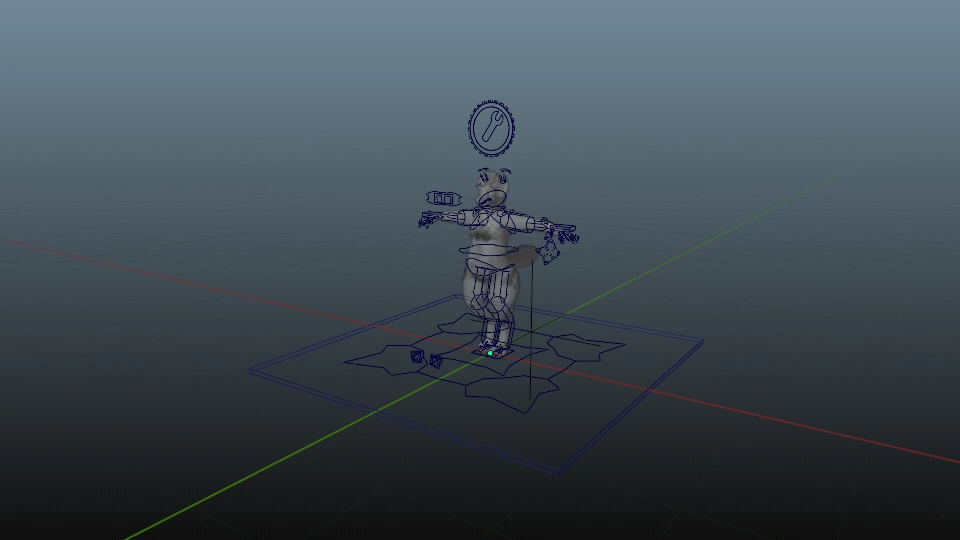Screen dimensions: 960x540
Task: Select the green pivot dot at the feet
Action: tap(490, 353)
